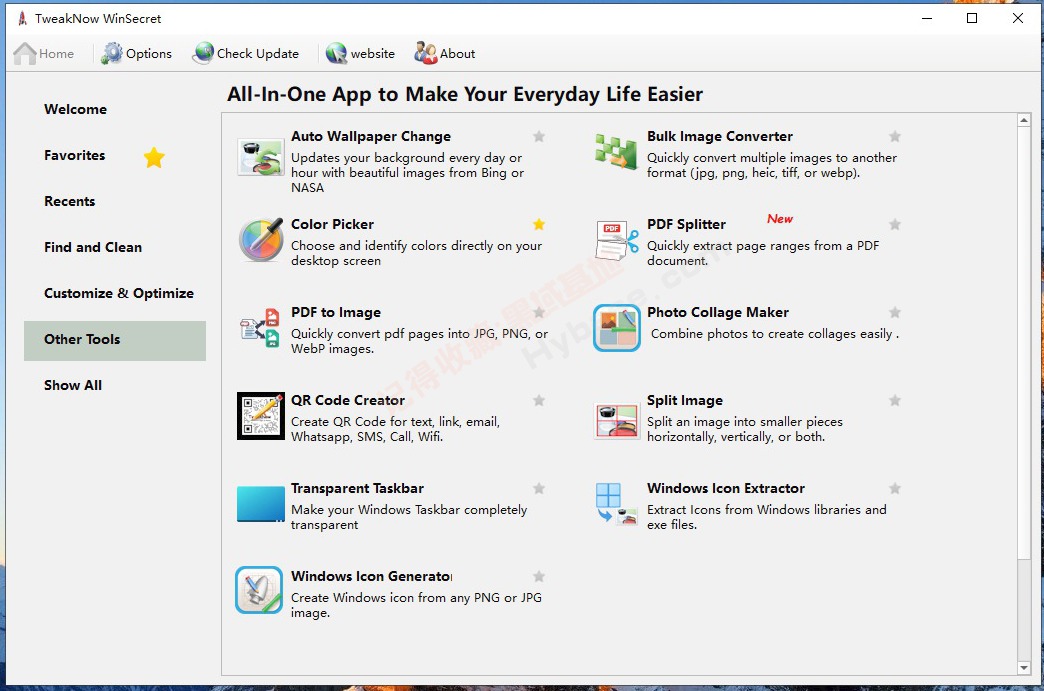Click the Photo Collage Maker title
This screenshot has width=1044, height=691.
[x=718, y=312]
